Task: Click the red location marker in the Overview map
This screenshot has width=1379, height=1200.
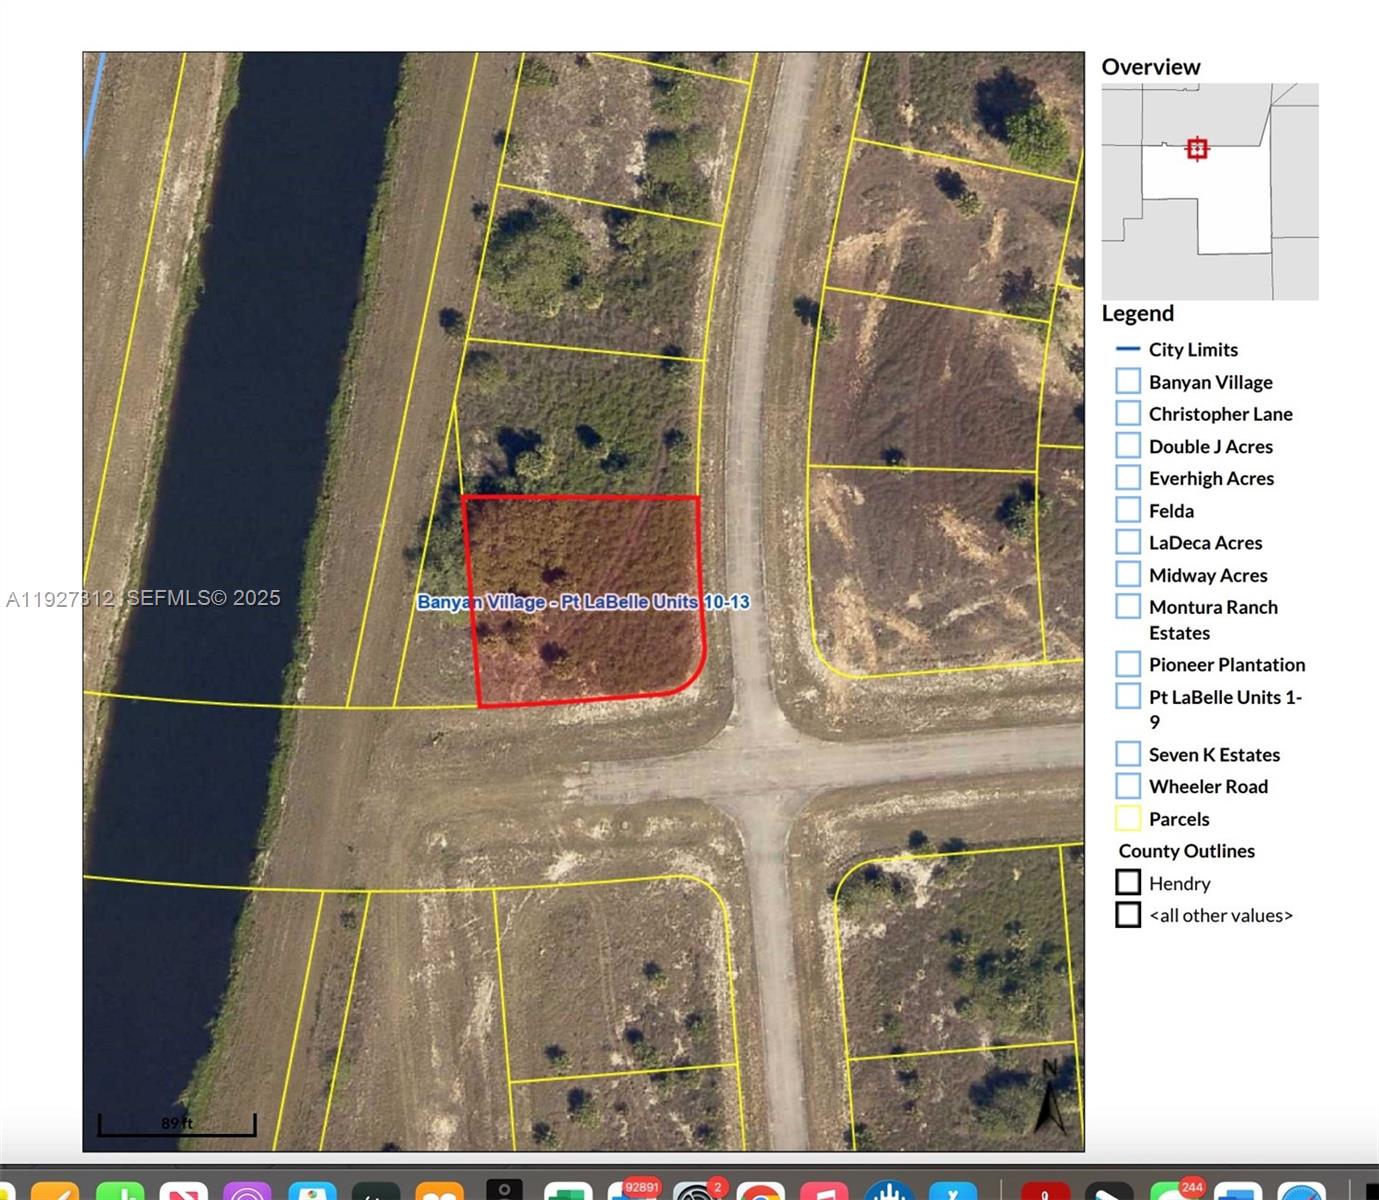Action: click(1198, 148)
